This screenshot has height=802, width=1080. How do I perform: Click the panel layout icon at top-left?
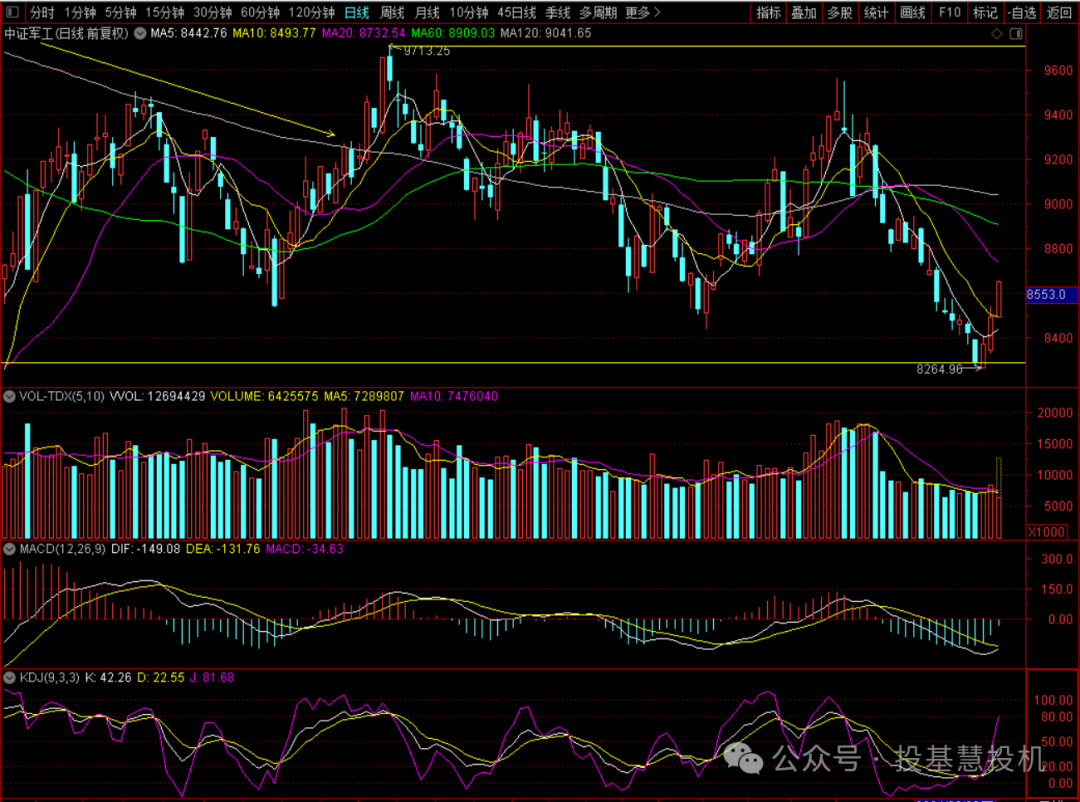point(12,12)
